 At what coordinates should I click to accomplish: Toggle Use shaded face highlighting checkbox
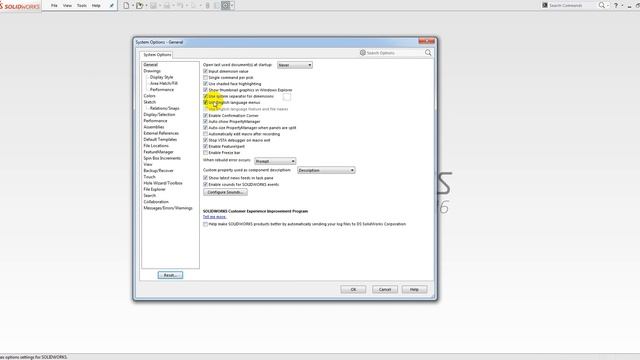(x=205, y=84)
